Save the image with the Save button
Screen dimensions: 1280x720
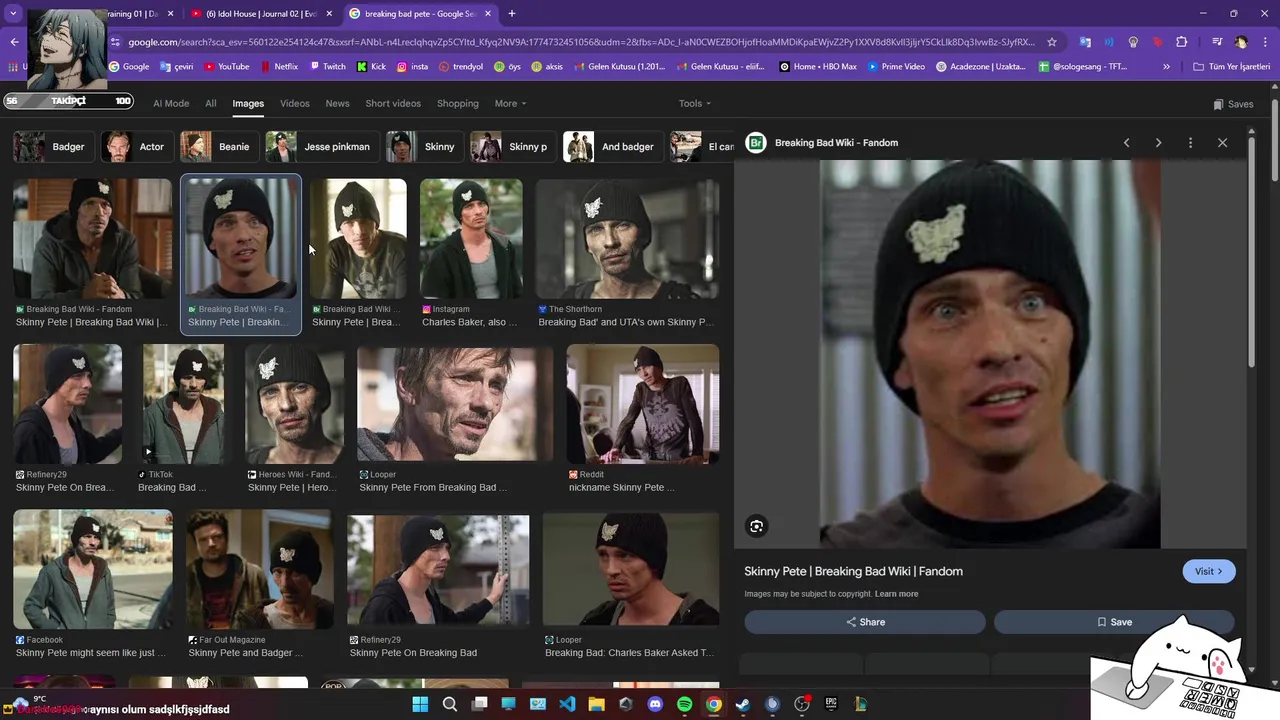tap(1114, 622)
